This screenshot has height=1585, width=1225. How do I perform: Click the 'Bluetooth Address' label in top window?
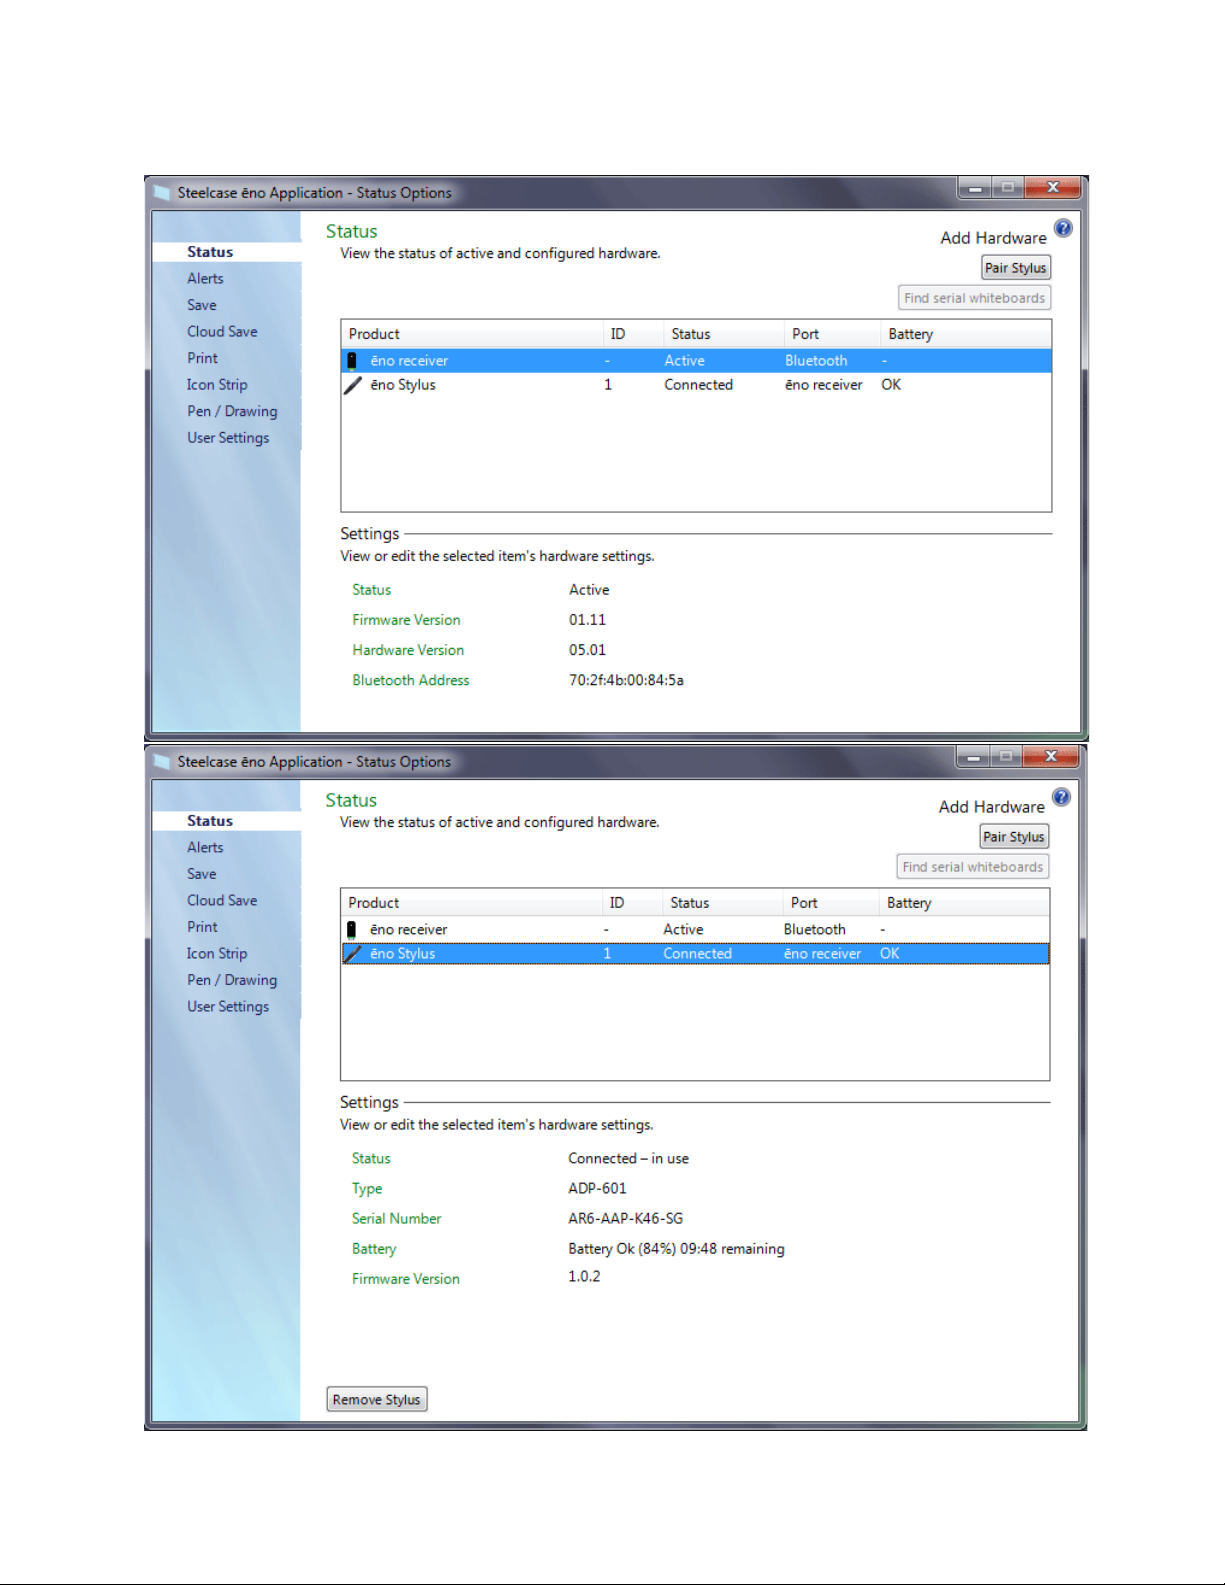410,680
